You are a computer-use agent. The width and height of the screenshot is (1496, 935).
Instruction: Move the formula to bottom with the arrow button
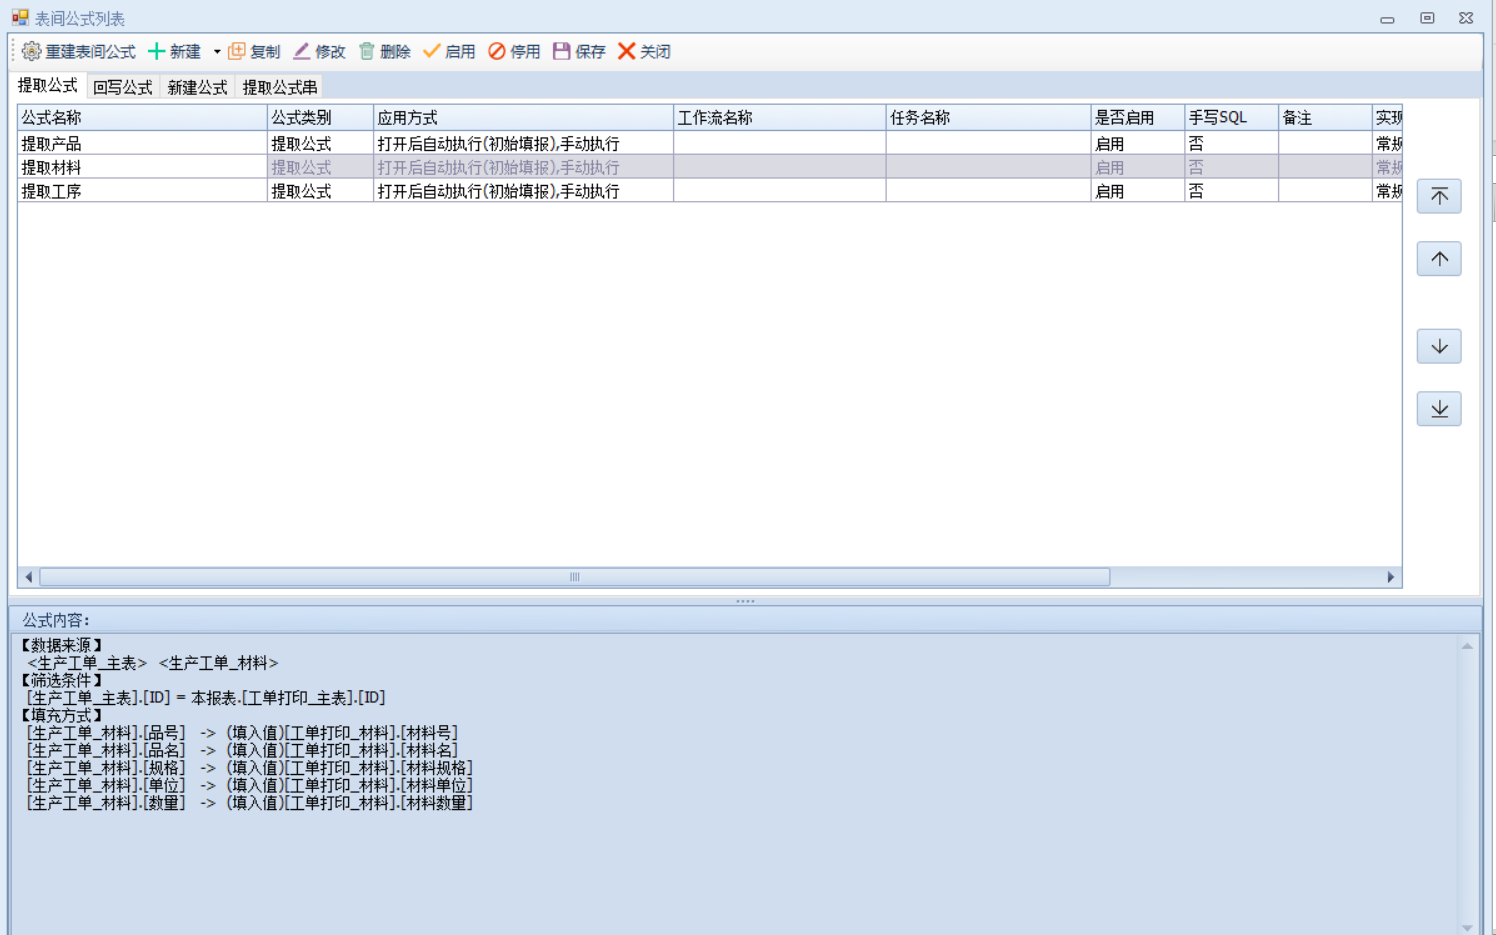[1439, 409]
